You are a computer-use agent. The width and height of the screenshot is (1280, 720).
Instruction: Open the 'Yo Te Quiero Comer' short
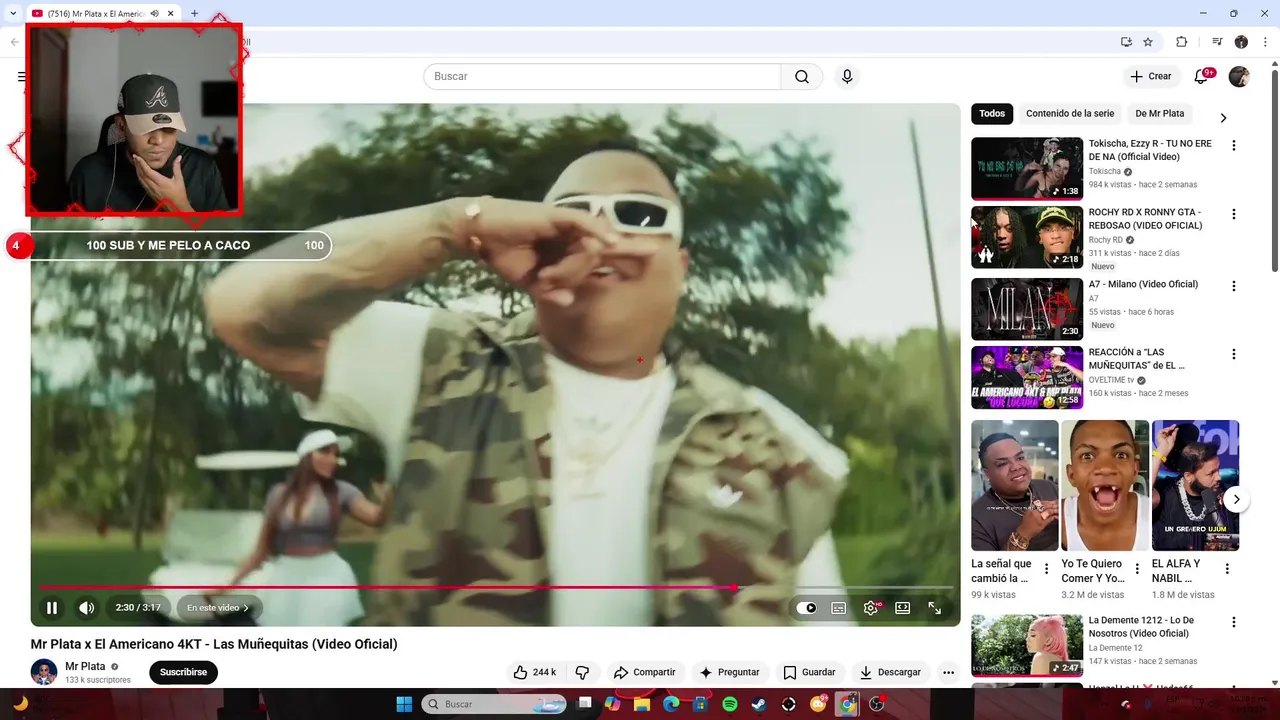[1105, 485]
